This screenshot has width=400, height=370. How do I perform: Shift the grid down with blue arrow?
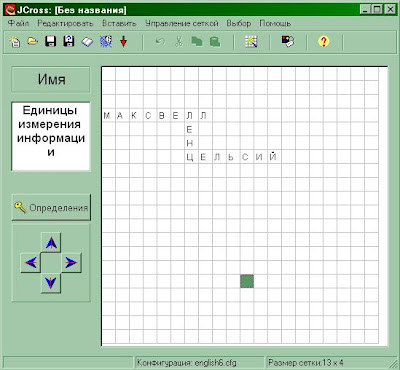51,283
